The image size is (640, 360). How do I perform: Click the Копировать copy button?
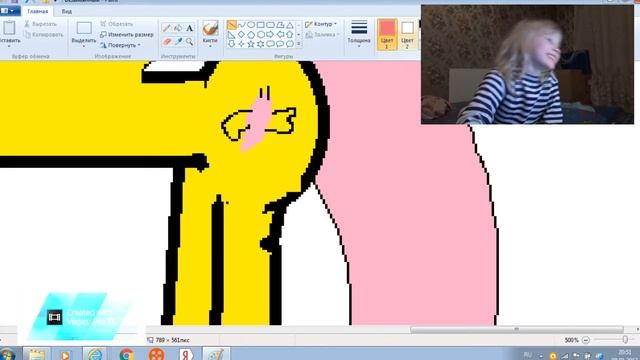(44, 35)
